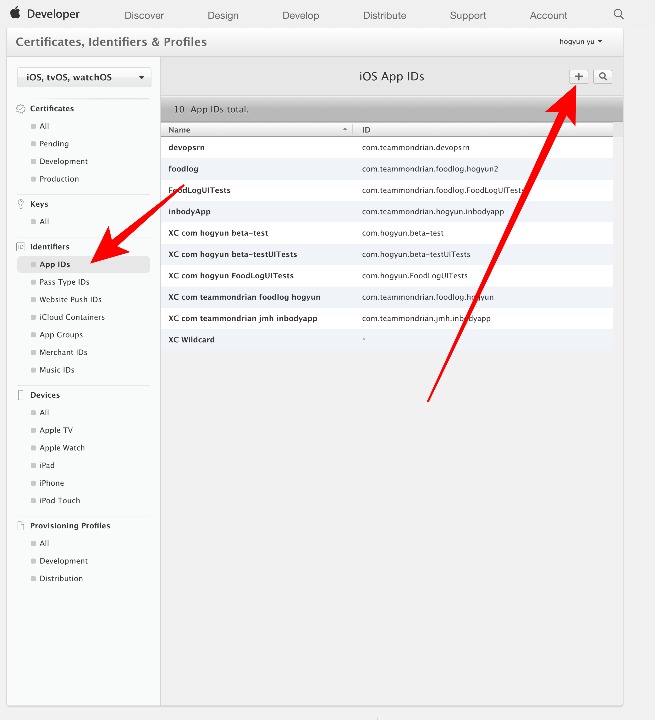This screenshot has width=655, height=720.
Task: Go to the Developer home link
Action: [53, 14]
